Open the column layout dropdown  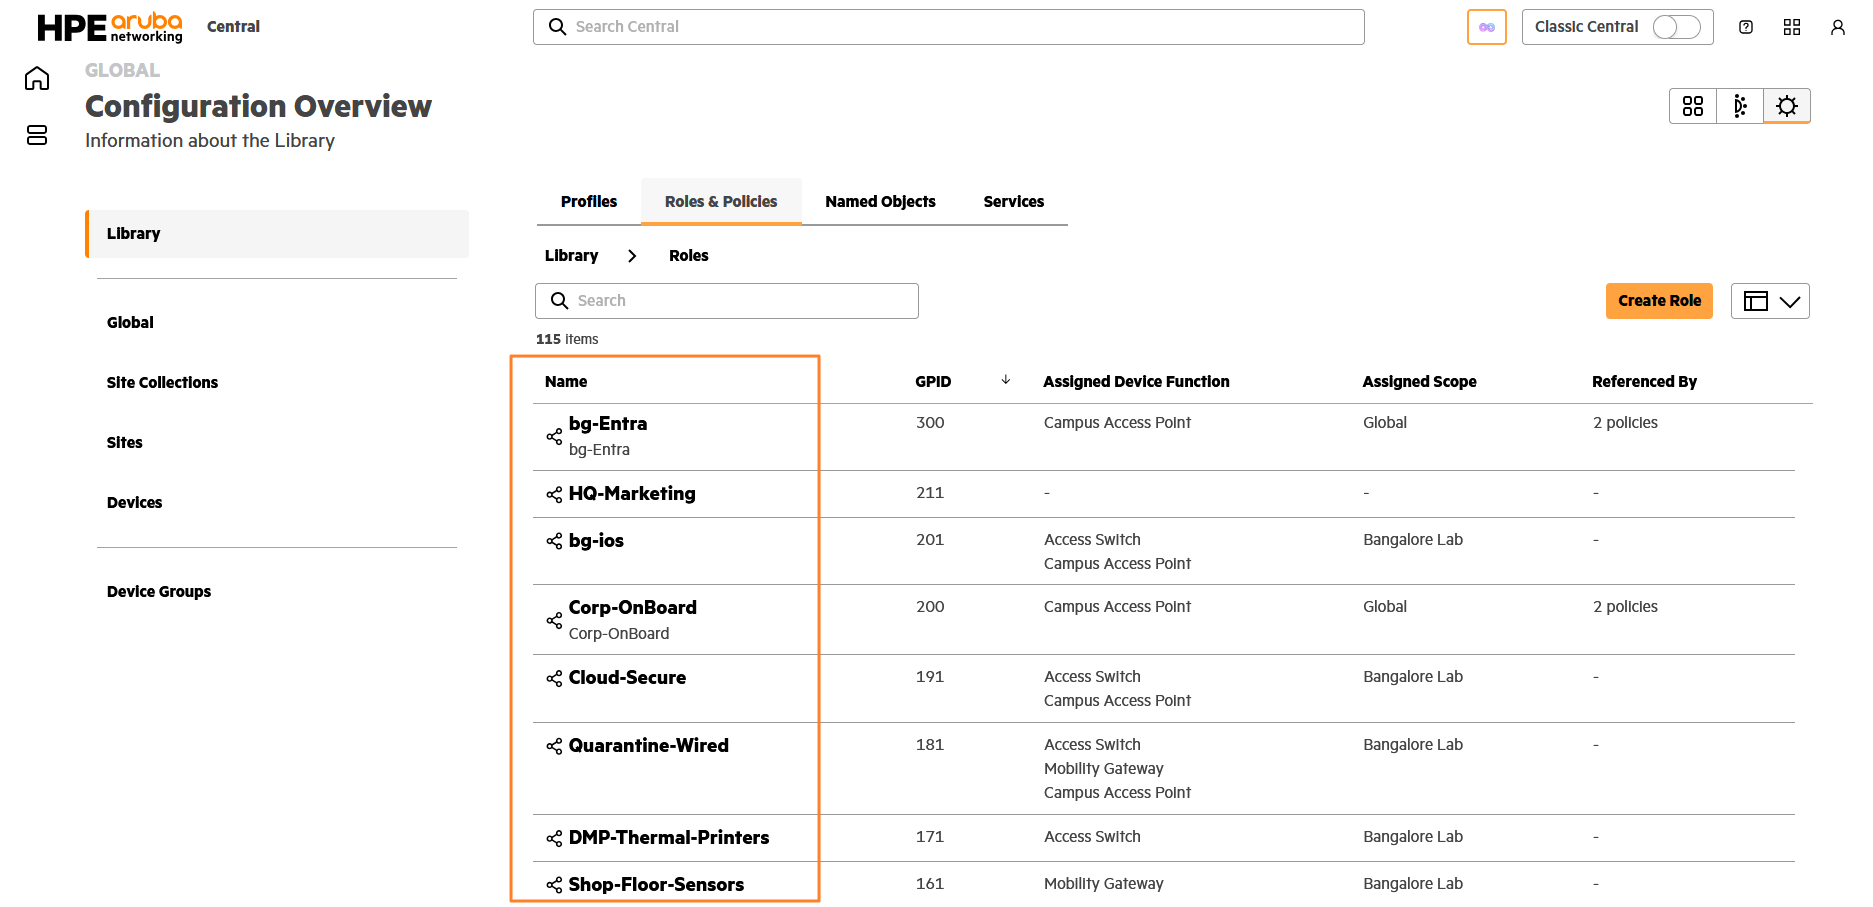coord(1770,301)
